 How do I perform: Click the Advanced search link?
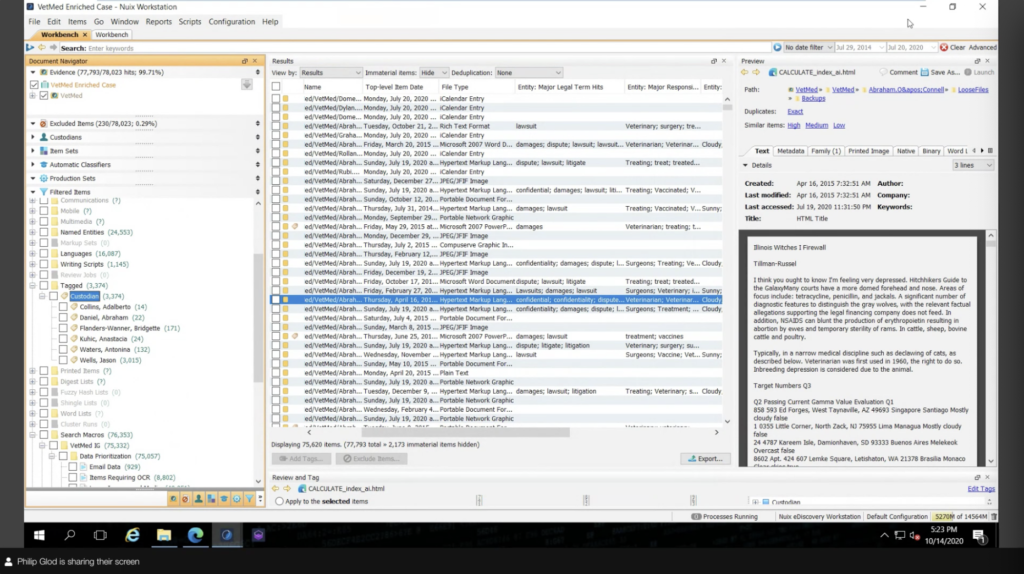(x=982, y=48)
